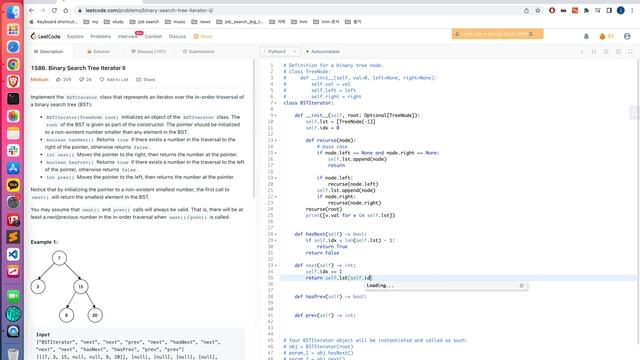Click Add to List

[x=114, y=80]
